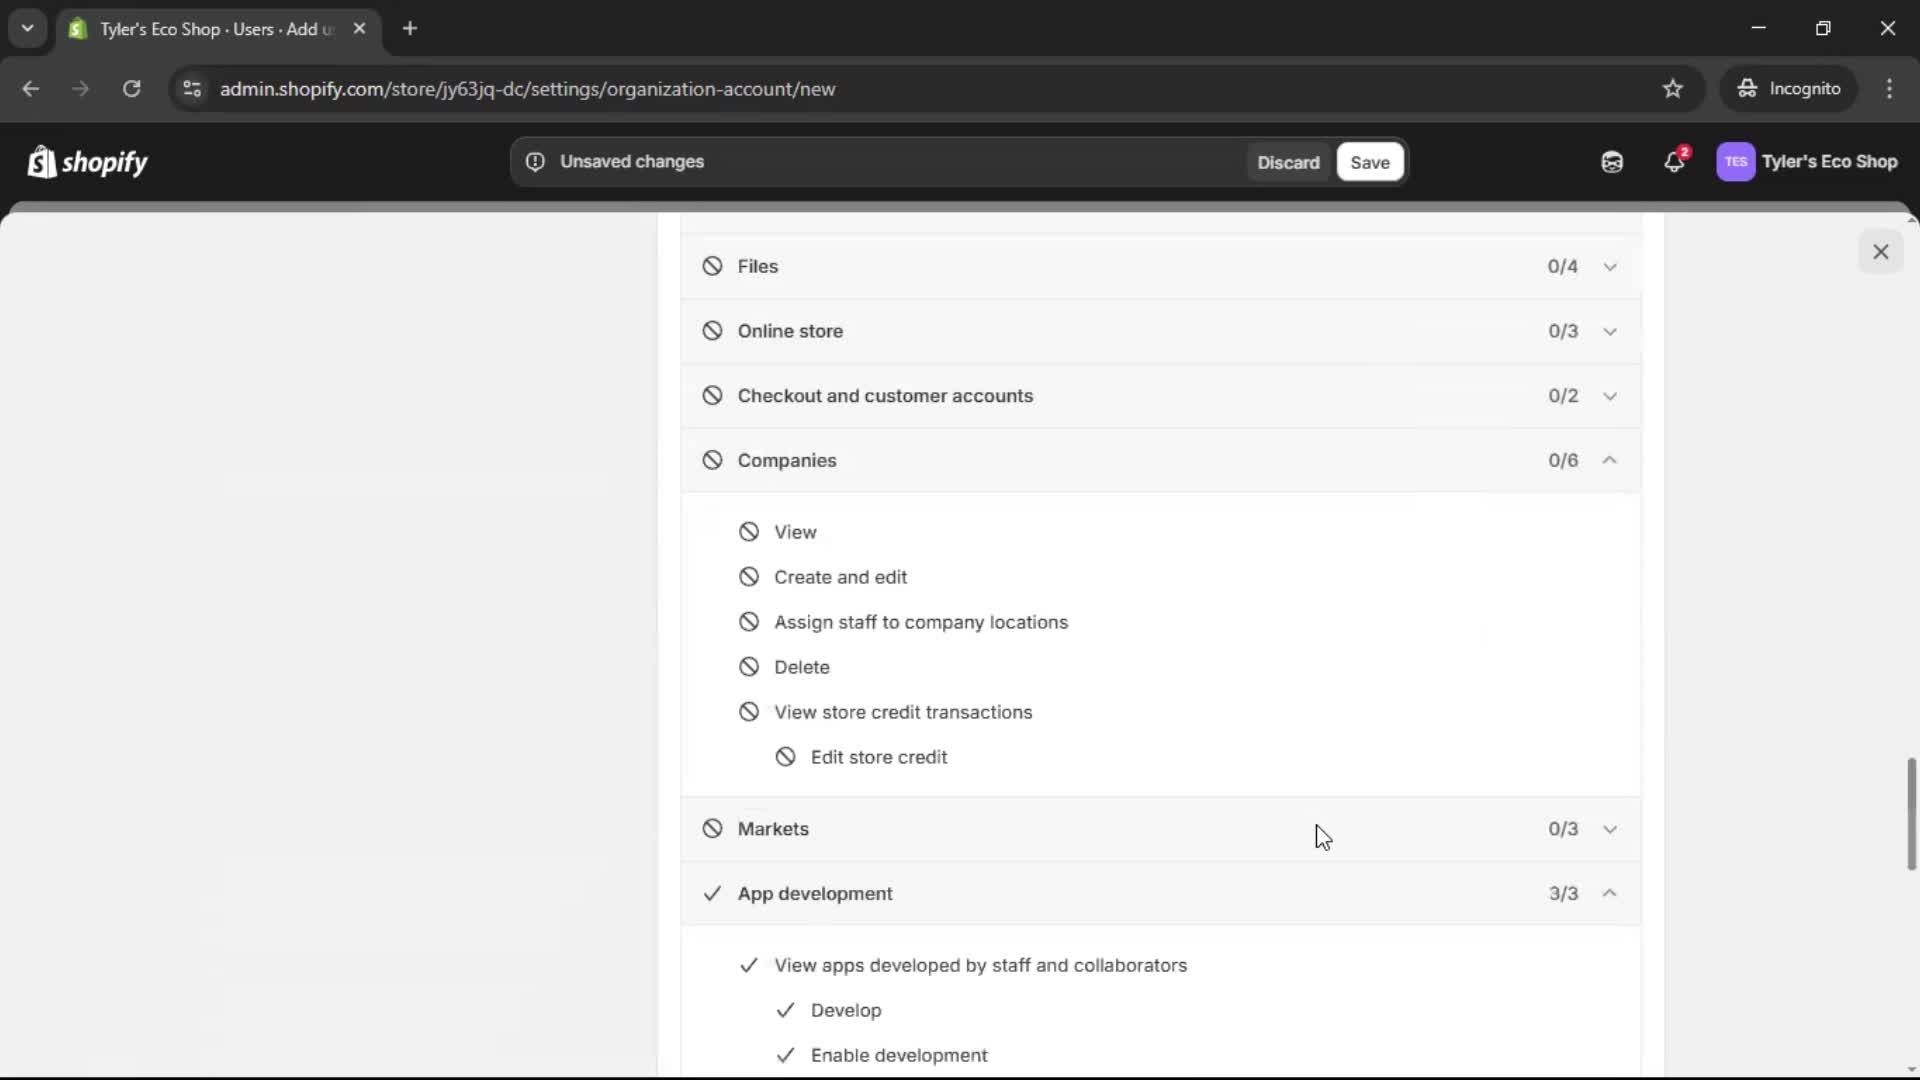
Task: Discard the unsaved changes
Action: coord(1288,161)
